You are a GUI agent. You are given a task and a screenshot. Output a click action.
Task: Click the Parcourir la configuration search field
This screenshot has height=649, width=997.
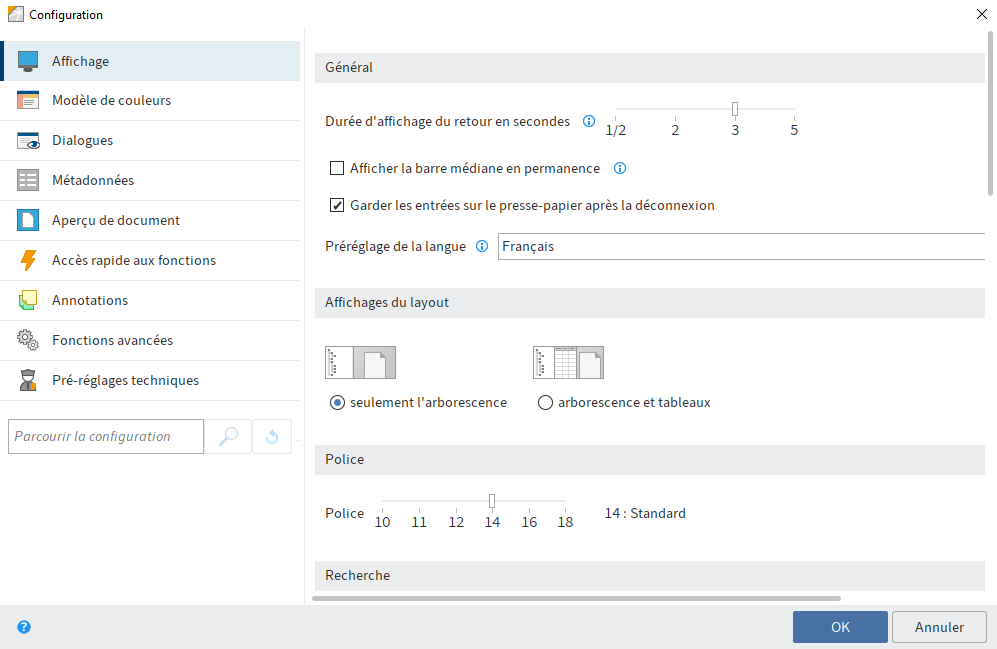click(105, 436)
